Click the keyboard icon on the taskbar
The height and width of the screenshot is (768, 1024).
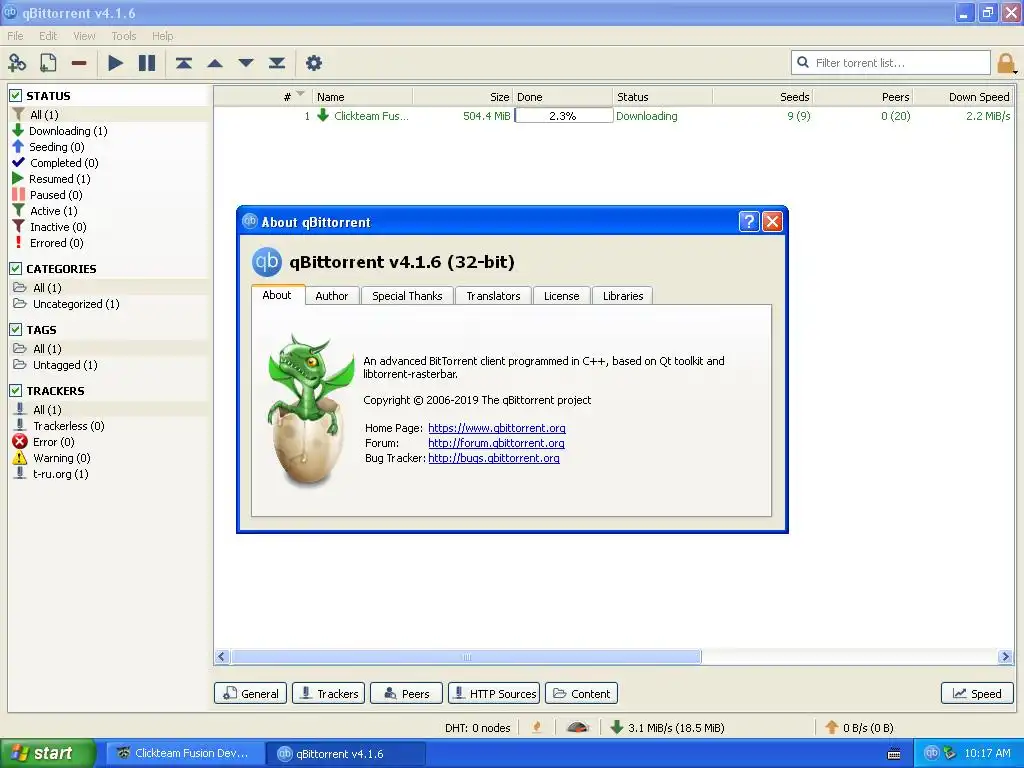(x=894, y=754)
